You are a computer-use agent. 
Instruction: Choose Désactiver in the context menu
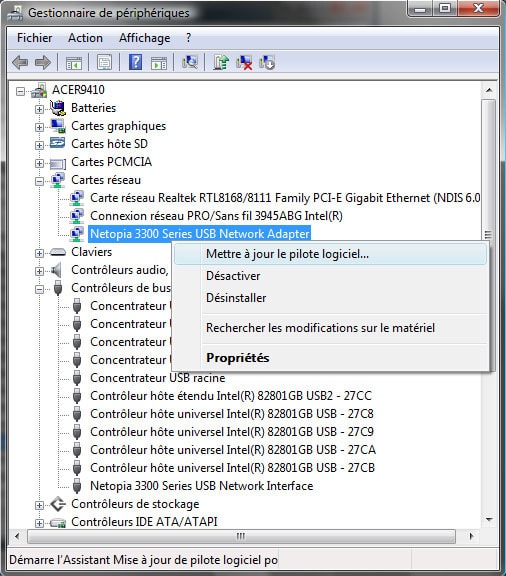point(331,276)
